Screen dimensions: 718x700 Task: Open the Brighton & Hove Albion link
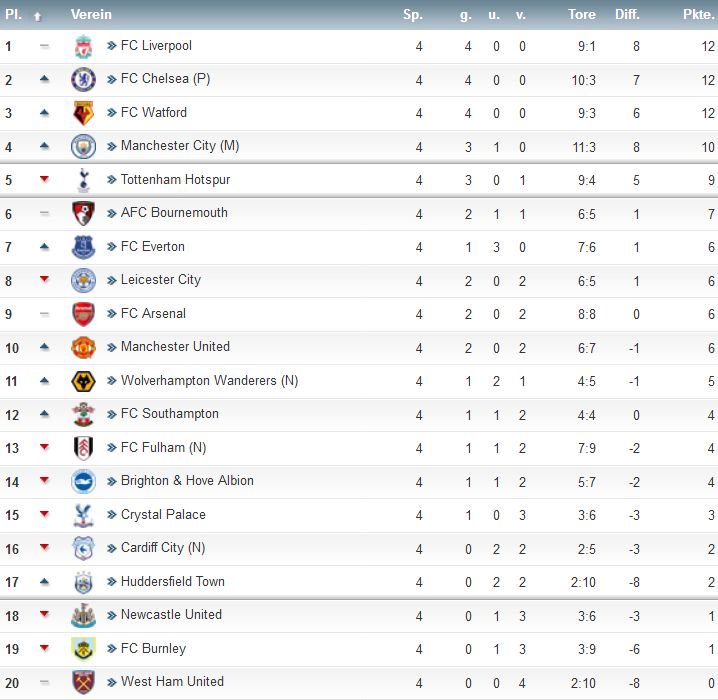point(187,481)
